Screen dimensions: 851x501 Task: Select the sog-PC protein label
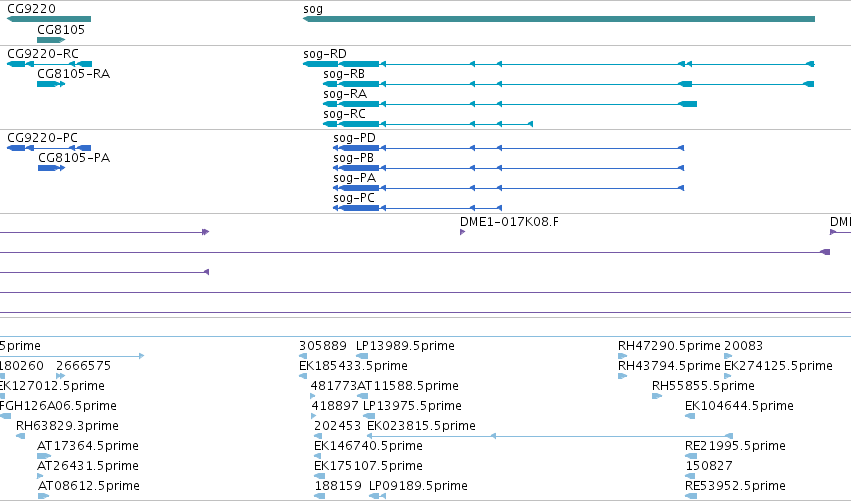354,198
